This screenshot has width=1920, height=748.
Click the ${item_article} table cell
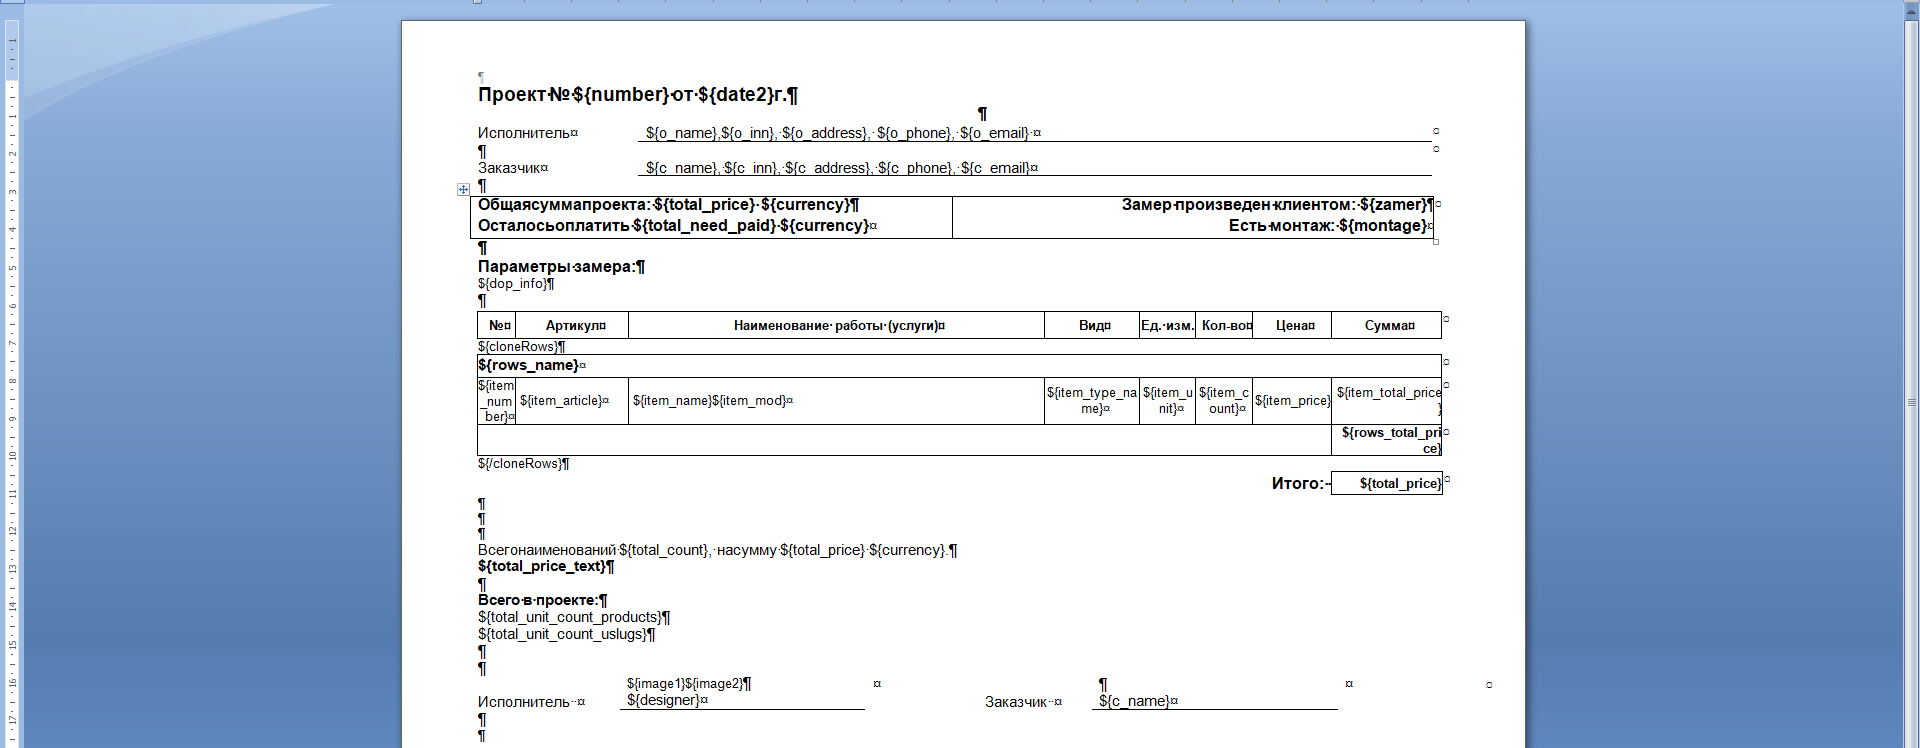tap(564, 401)
